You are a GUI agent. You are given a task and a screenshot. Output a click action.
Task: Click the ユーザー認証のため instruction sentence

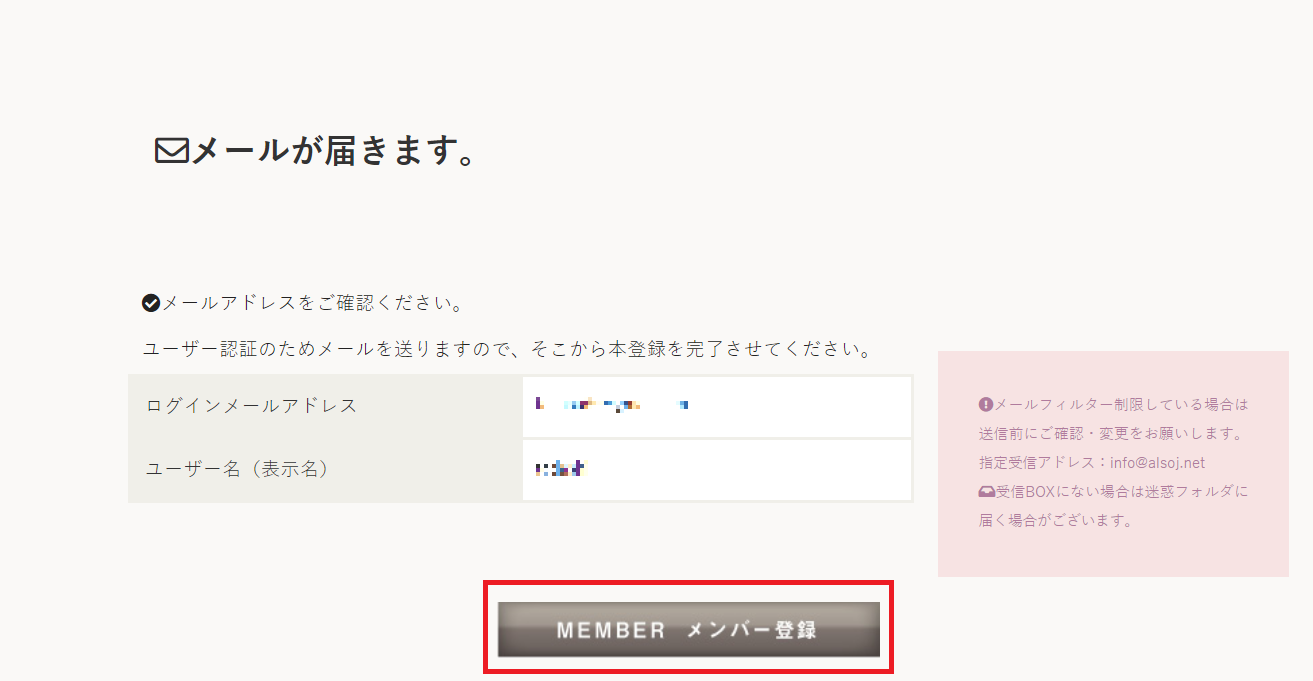click(510, 350)
